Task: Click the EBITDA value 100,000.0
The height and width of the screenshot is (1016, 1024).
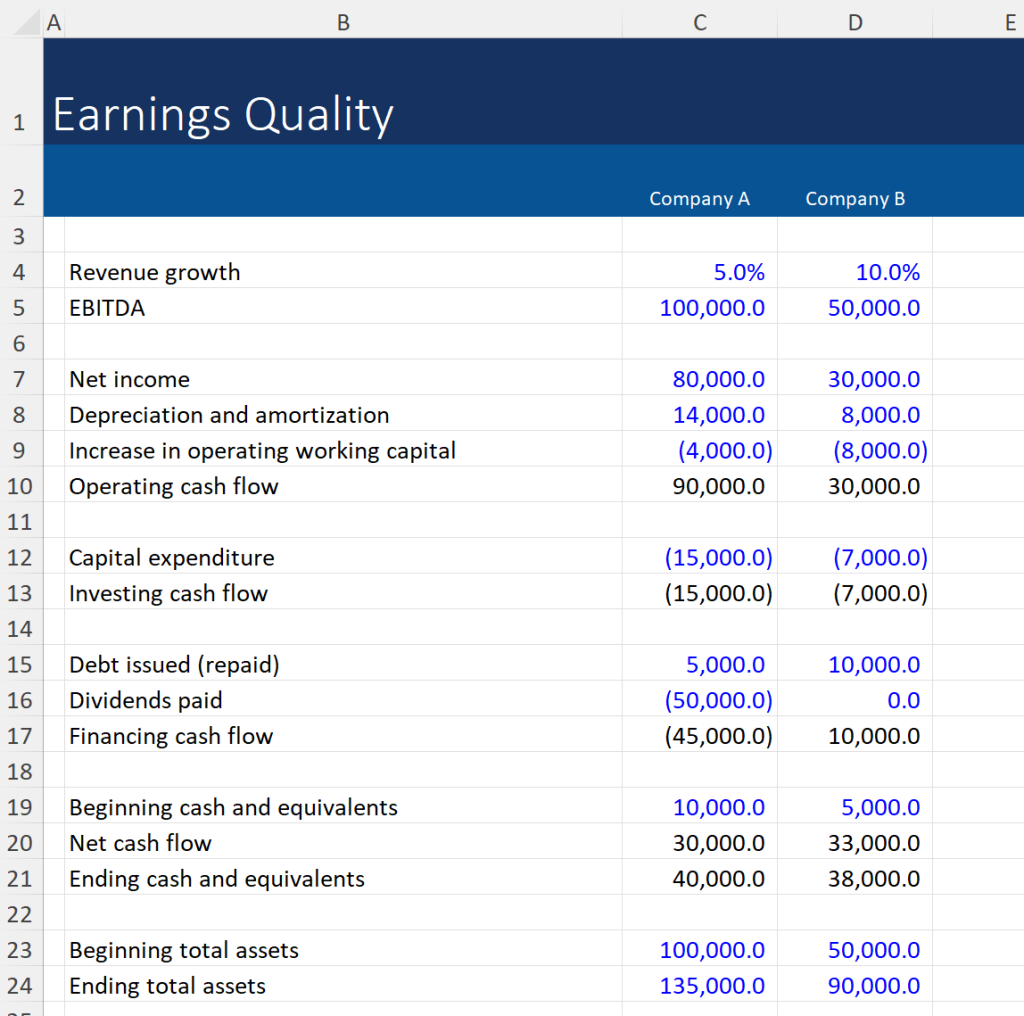Action: click(x=699, y=308)
